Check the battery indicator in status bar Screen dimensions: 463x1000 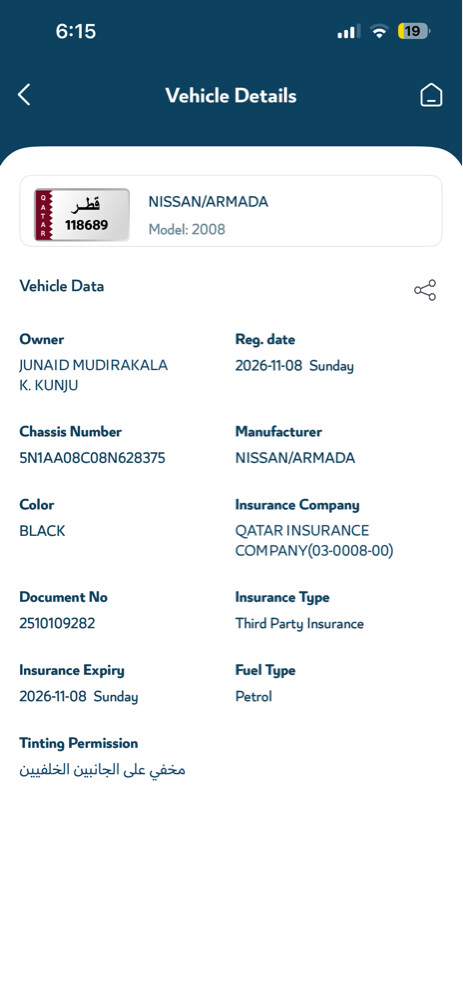(413, 31)
